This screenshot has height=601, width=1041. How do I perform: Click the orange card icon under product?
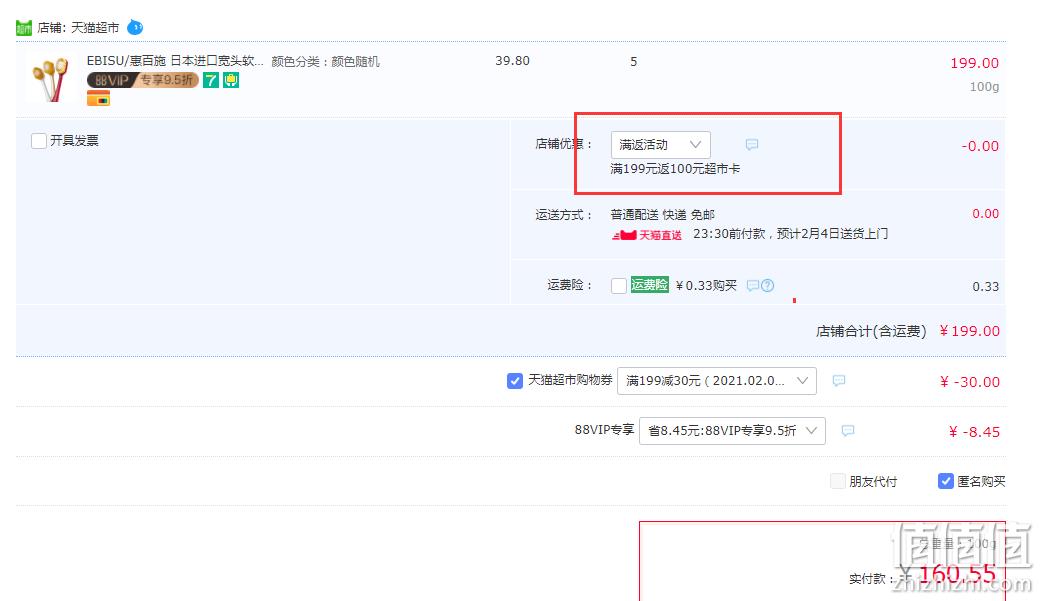click(x=98, y=99)
